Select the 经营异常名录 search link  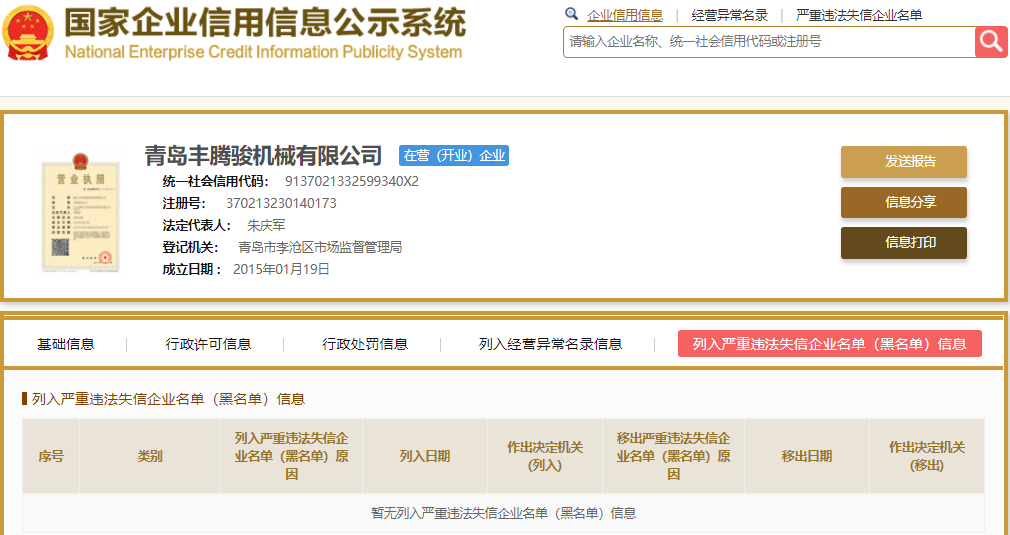coord(729,15)
